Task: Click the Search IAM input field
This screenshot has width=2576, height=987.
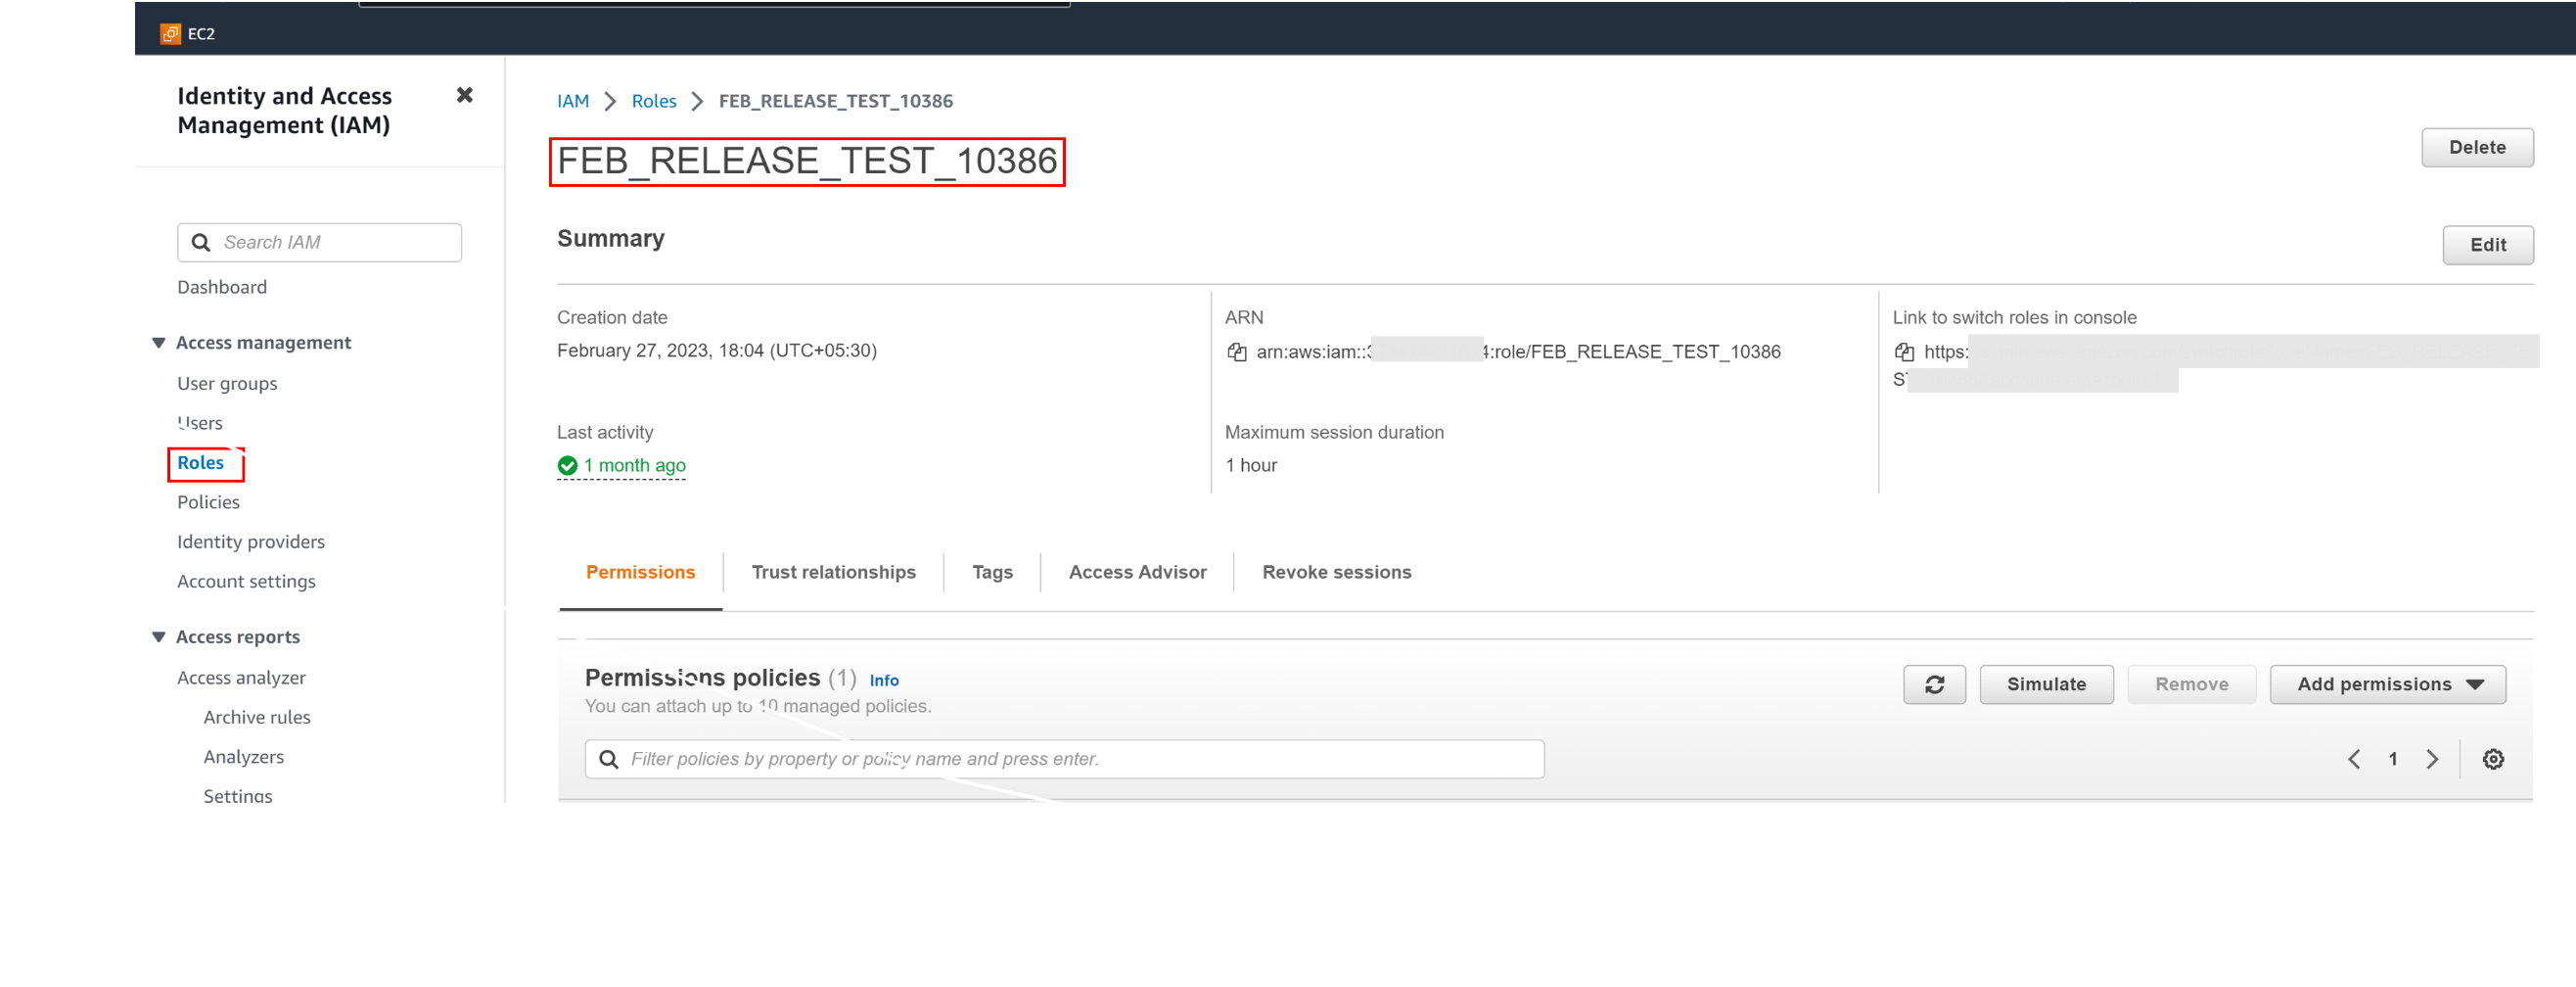Action: [x=335, y=242]
